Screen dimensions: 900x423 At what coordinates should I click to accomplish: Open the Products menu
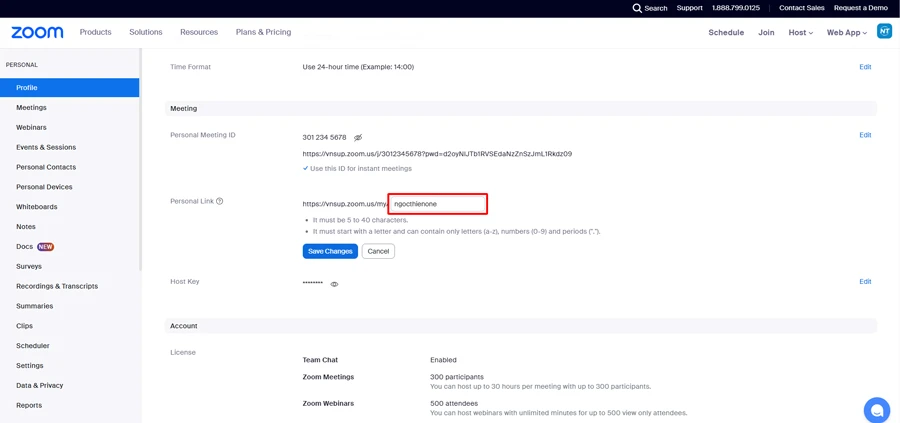(x=96, y=32)
